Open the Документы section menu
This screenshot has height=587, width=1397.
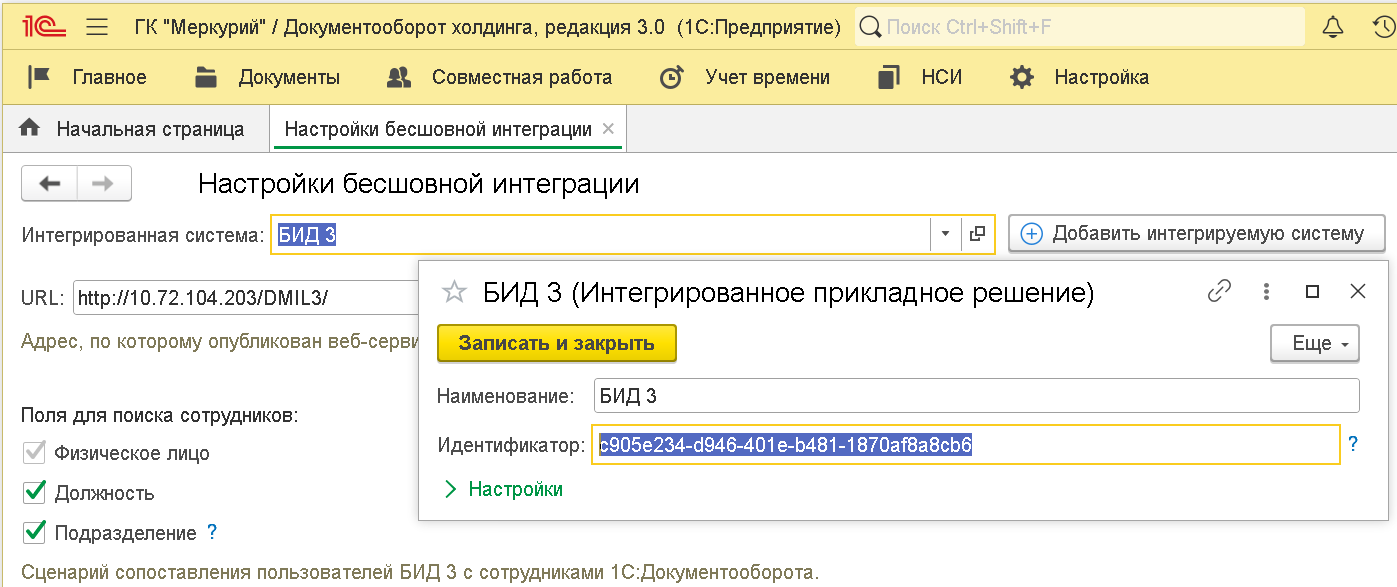(268, 77)
